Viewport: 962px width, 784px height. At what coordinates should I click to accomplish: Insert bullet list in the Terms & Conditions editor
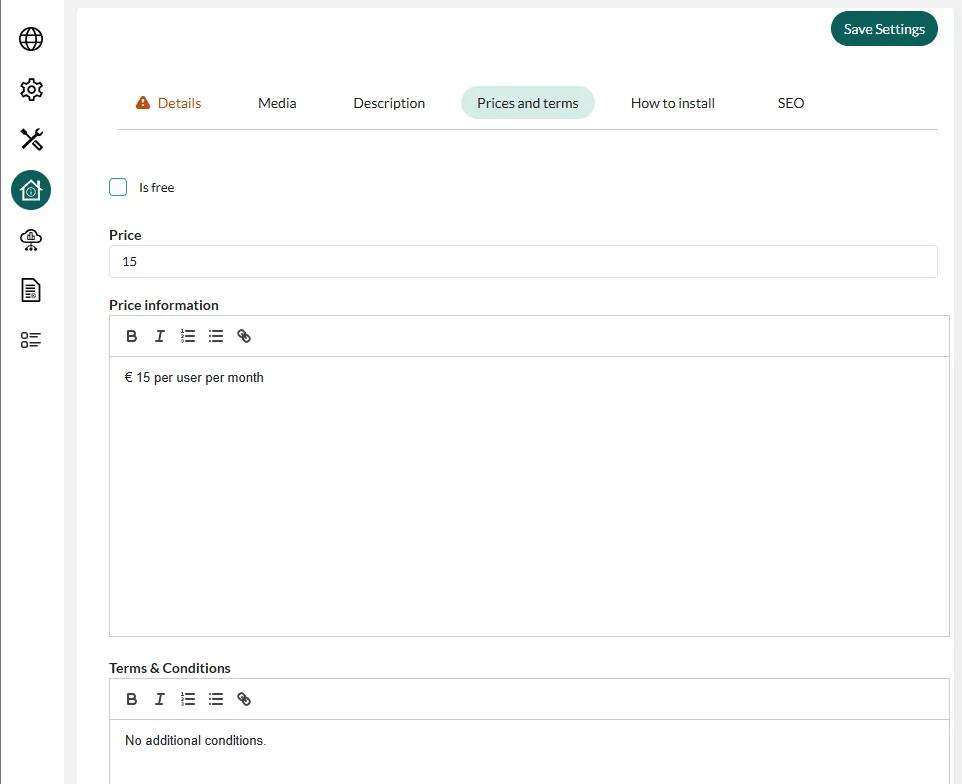click(x=216, y=700)
